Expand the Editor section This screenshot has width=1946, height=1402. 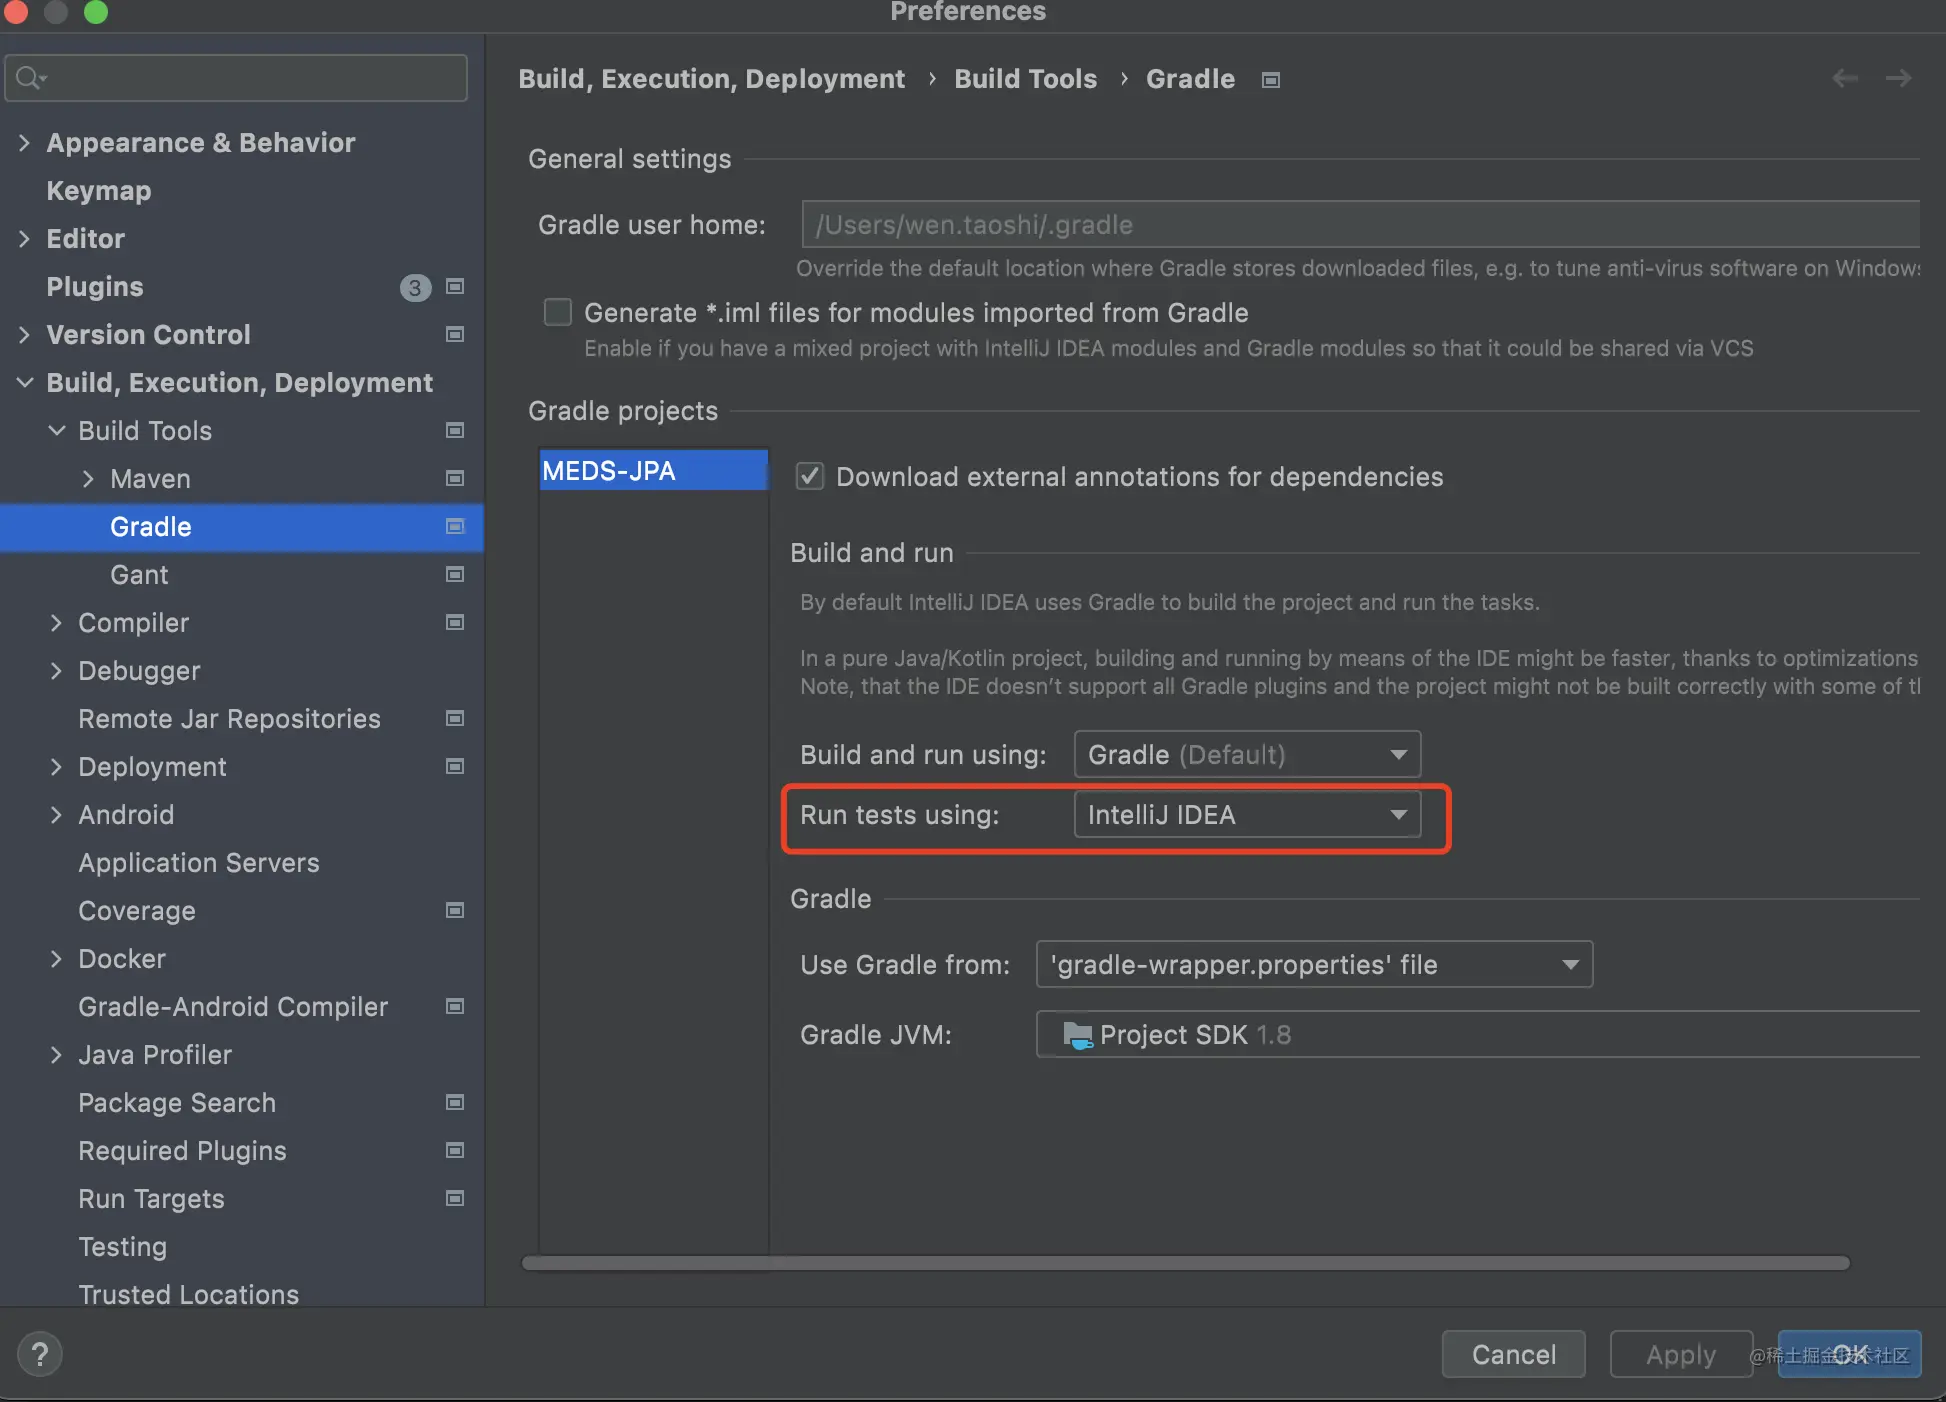click(x=24, y=239)
